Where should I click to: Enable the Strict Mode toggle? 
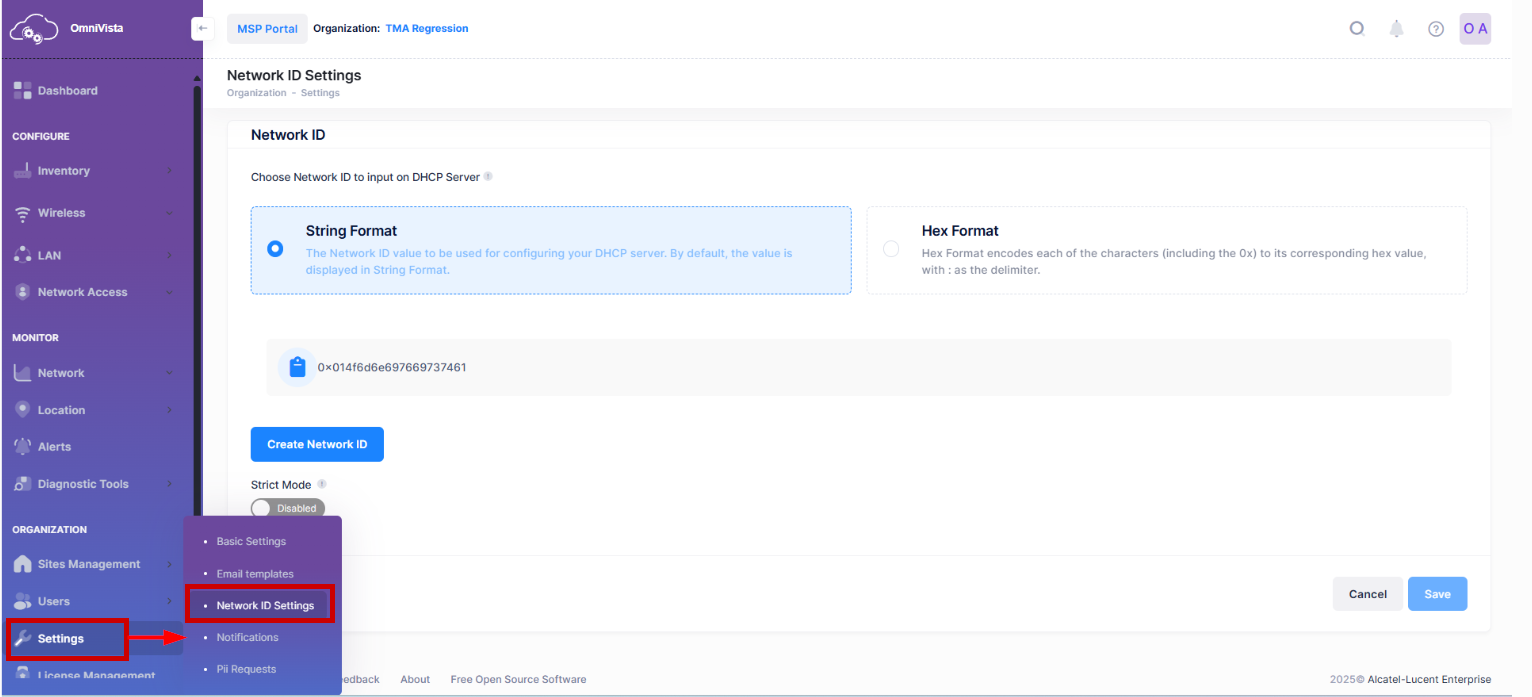coord(288,507)
